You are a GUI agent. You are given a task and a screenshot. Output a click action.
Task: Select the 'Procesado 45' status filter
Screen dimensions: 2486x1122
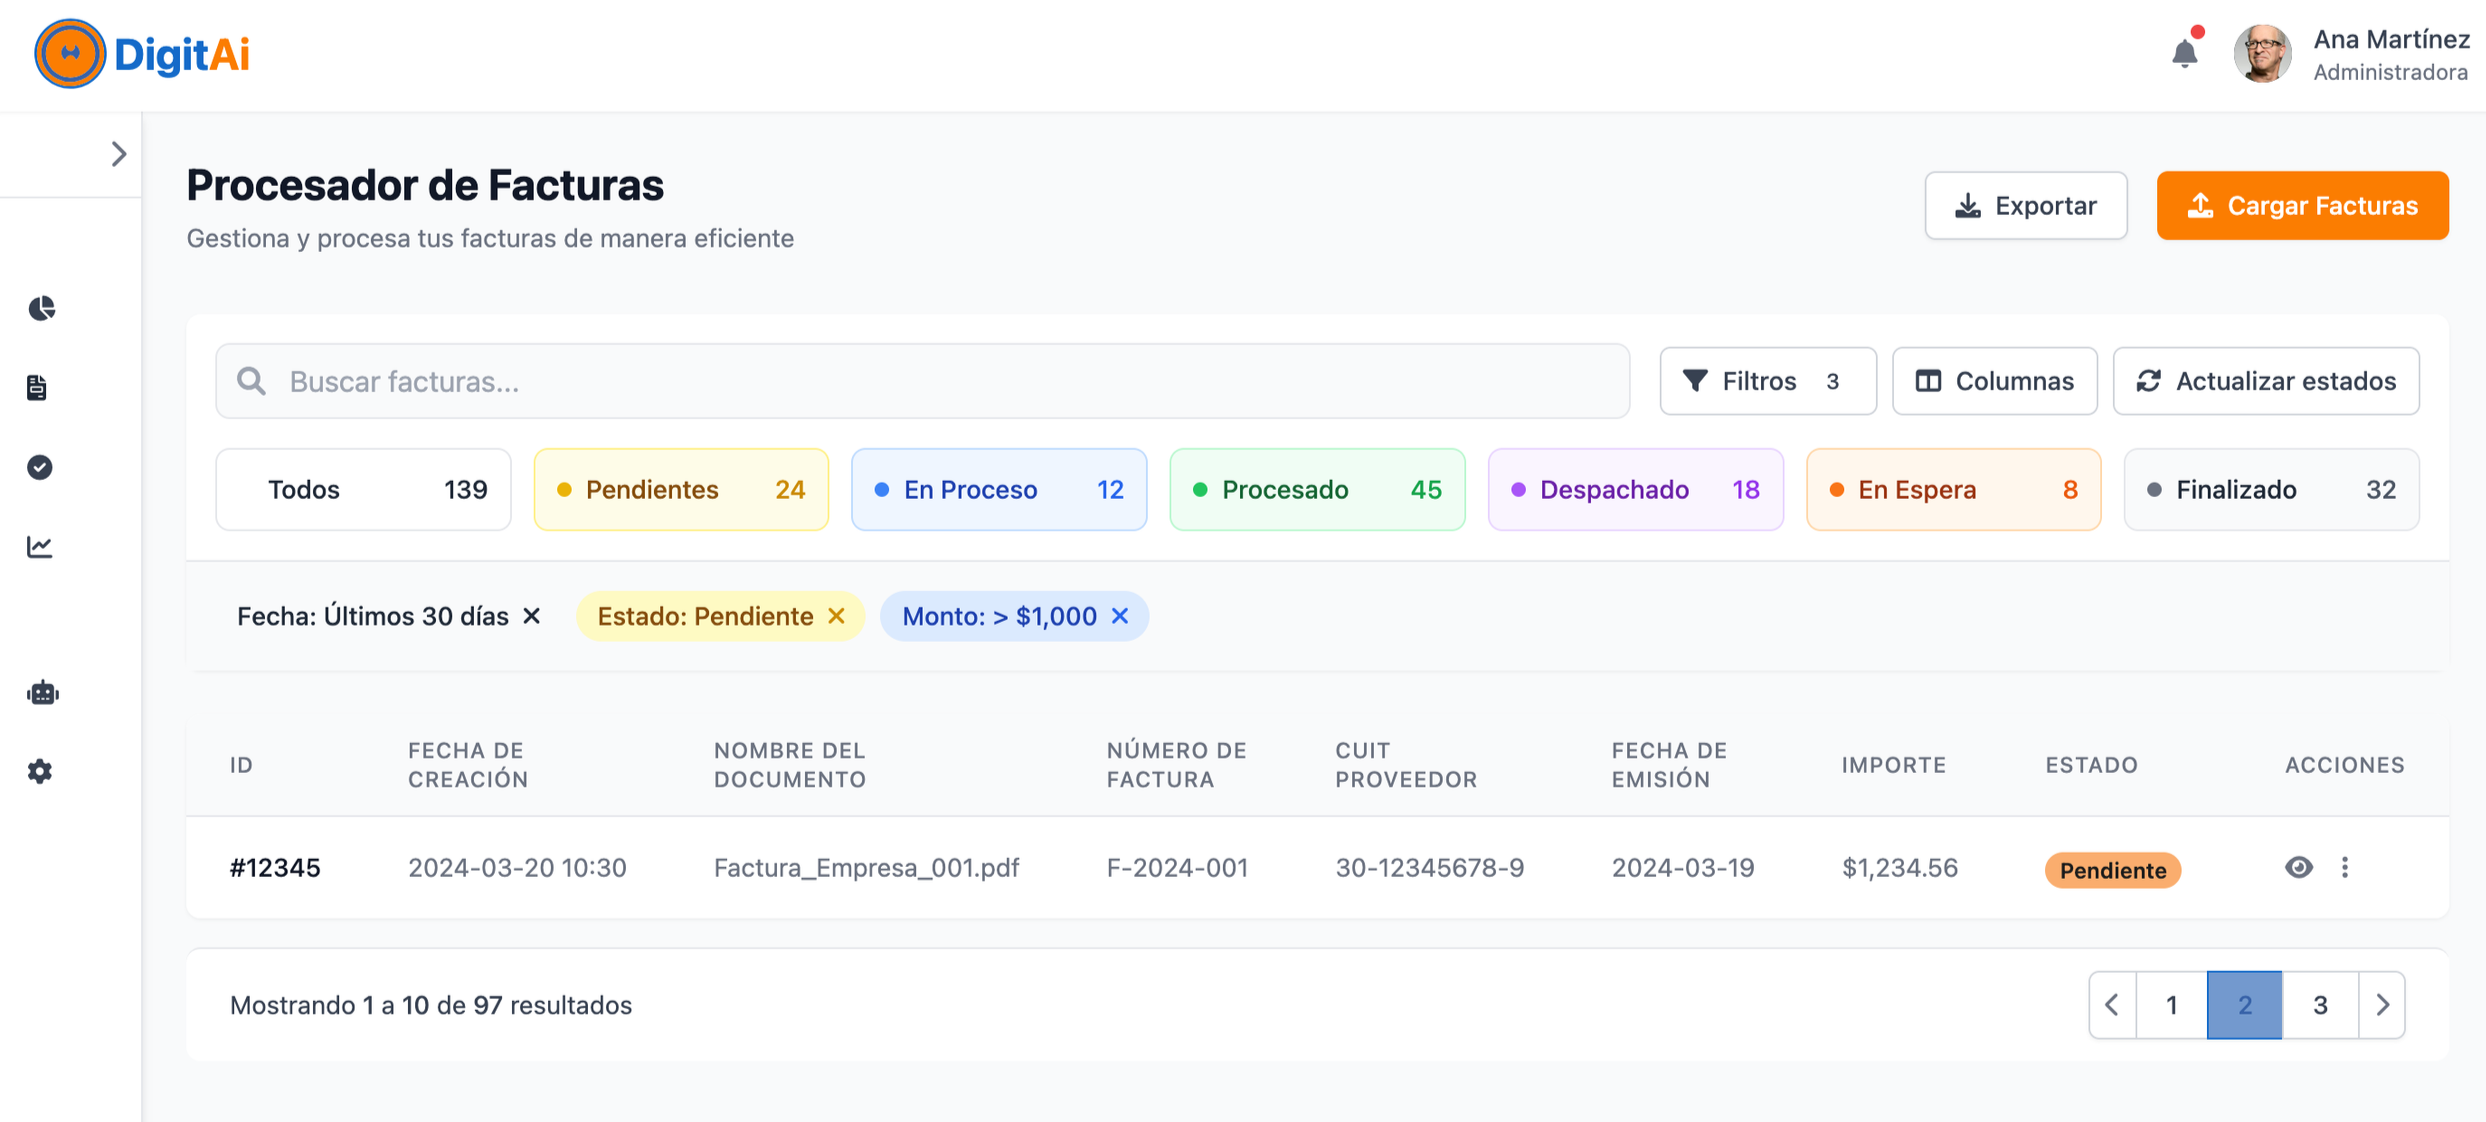tap(1317, 490)
